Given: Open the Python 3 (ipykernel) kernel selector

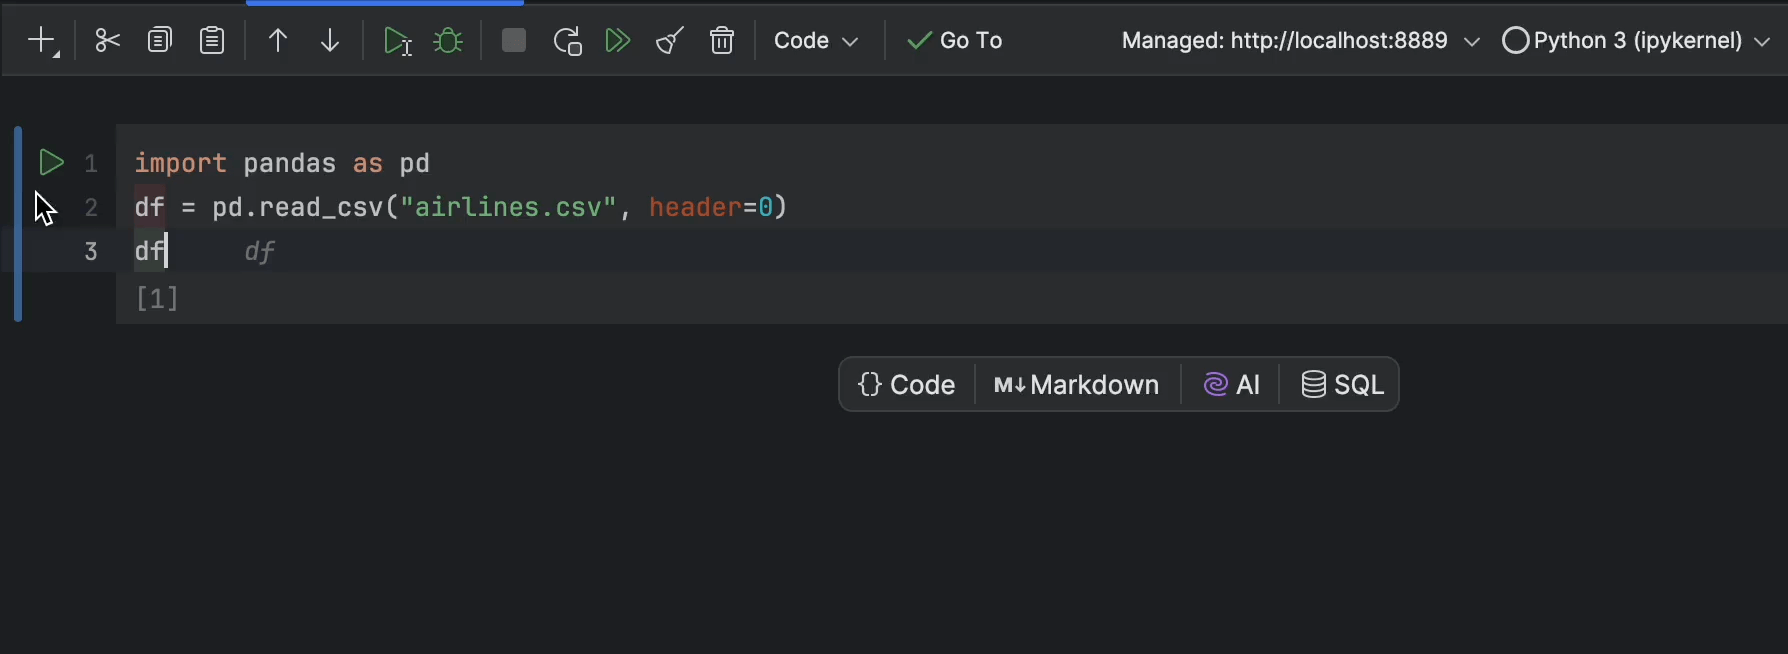Looking at the screenshot, I should click(1637, 41).
